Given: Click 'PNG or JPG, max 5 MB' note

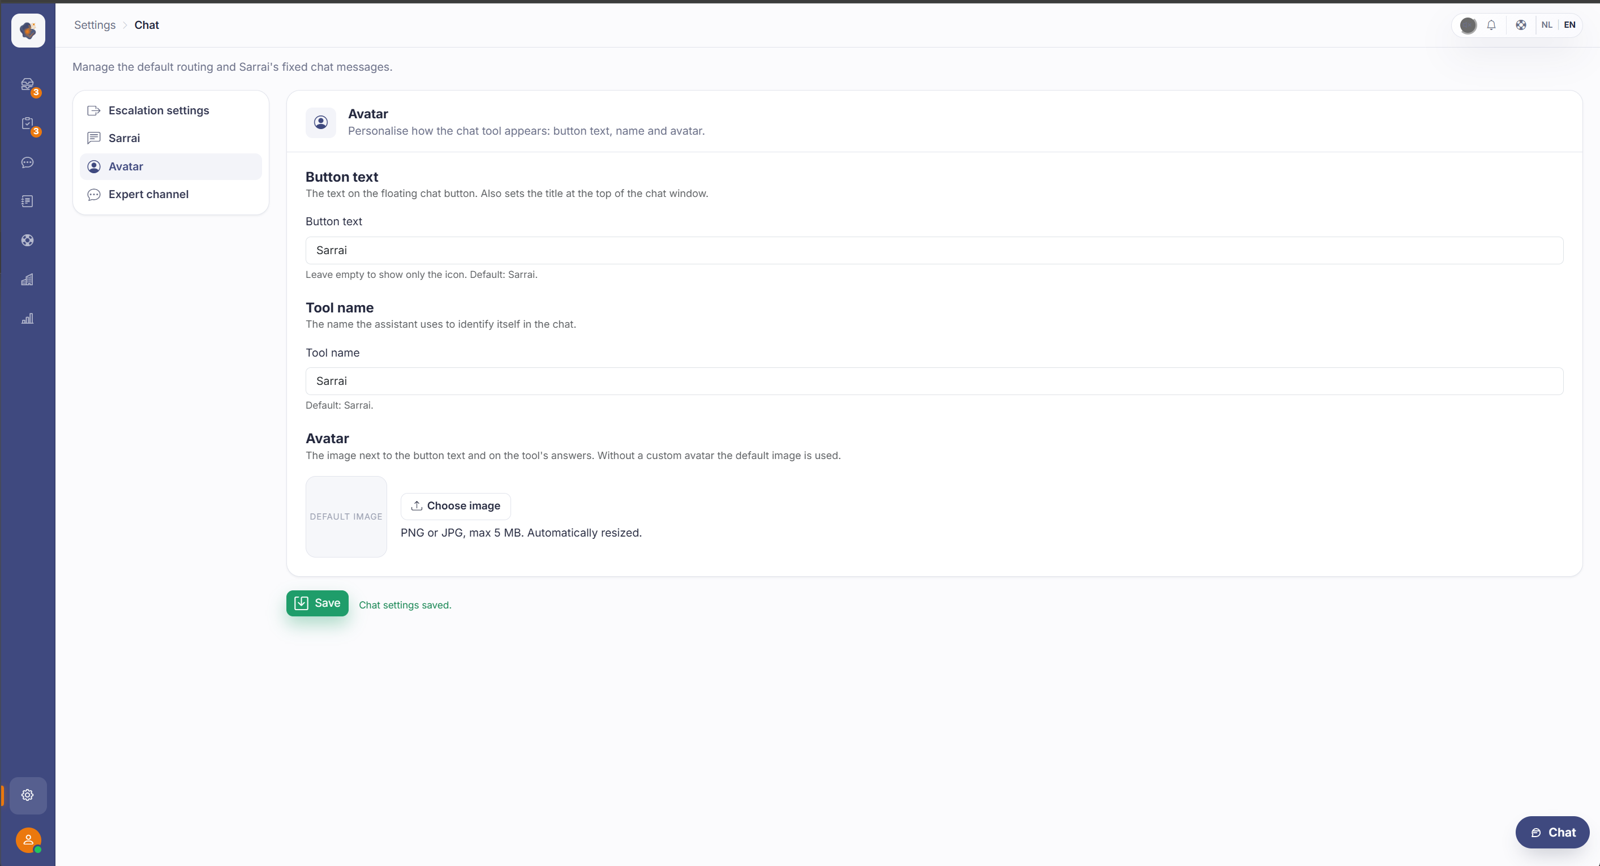Looking at the screenshot, I should pyautogui.click(x=521, y=533).
